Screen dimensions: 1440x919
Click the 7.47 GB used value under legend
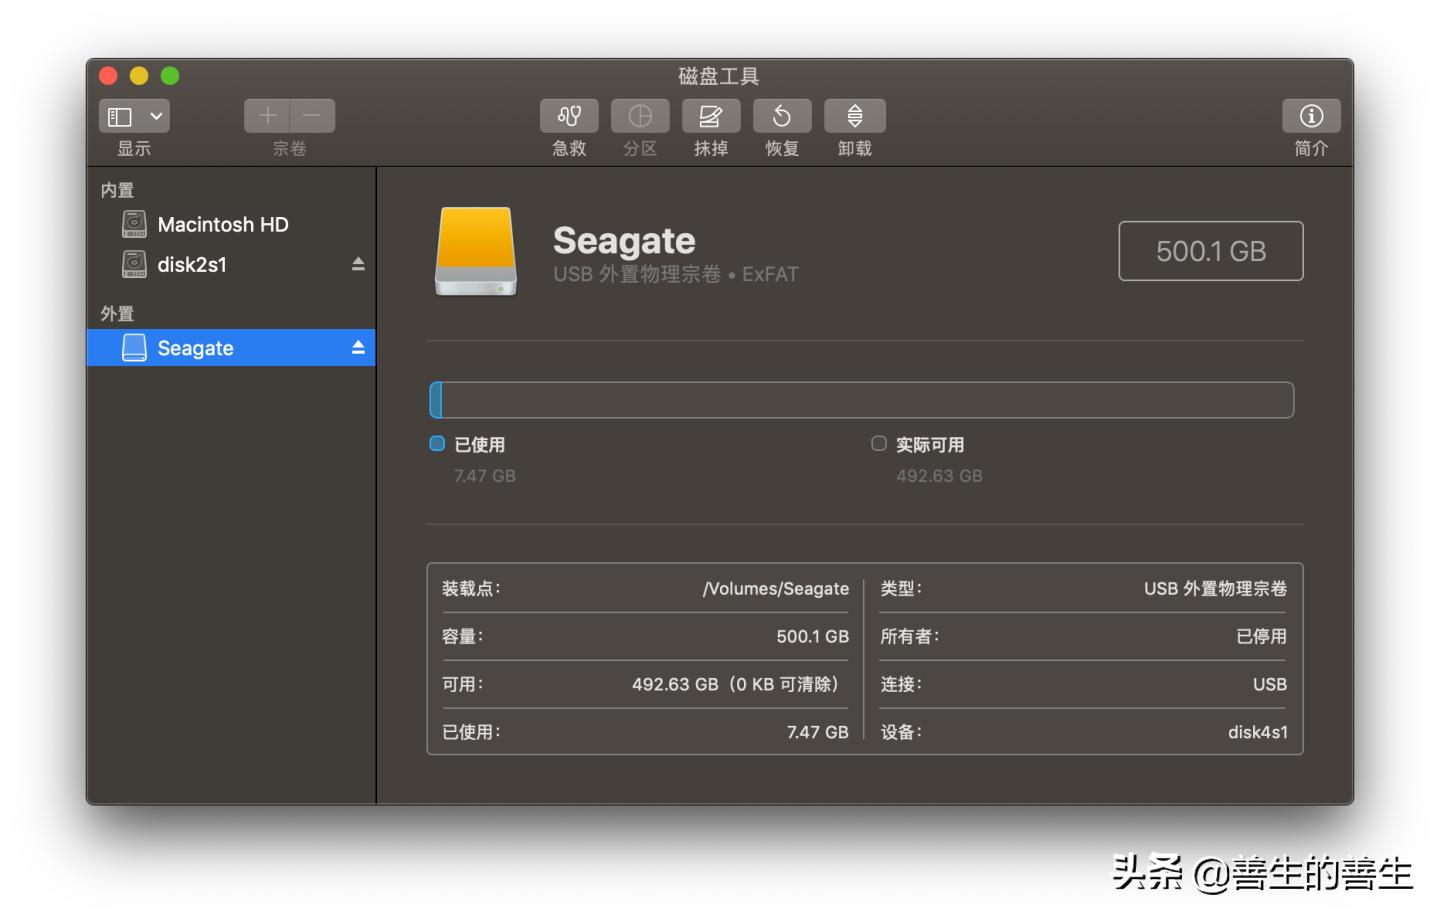click(485, 476)
